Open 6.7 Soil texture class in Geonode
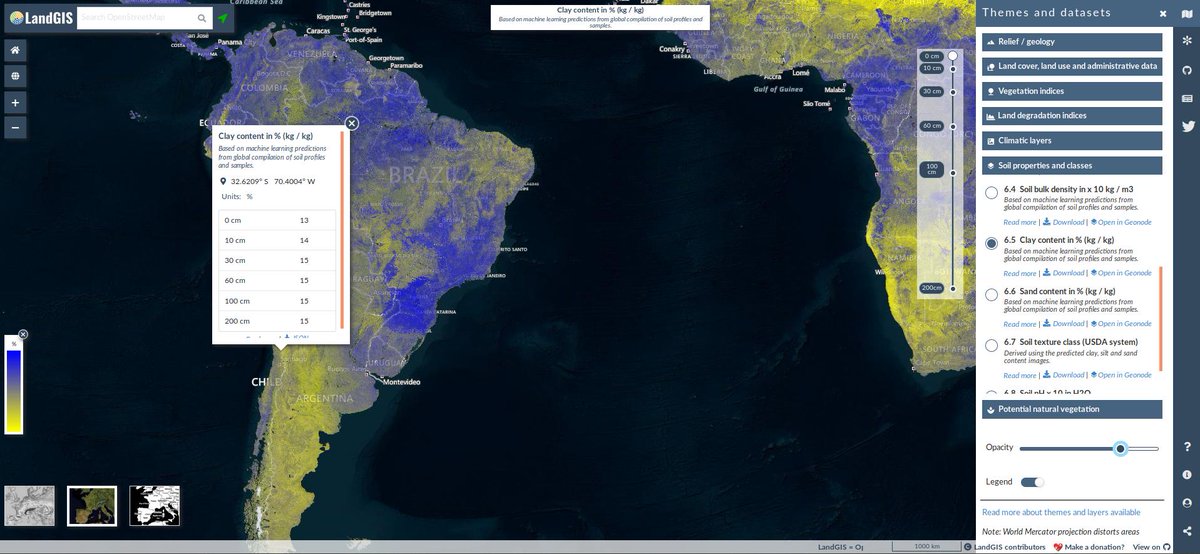The image size is (1200, 554). click(1119, 375)
